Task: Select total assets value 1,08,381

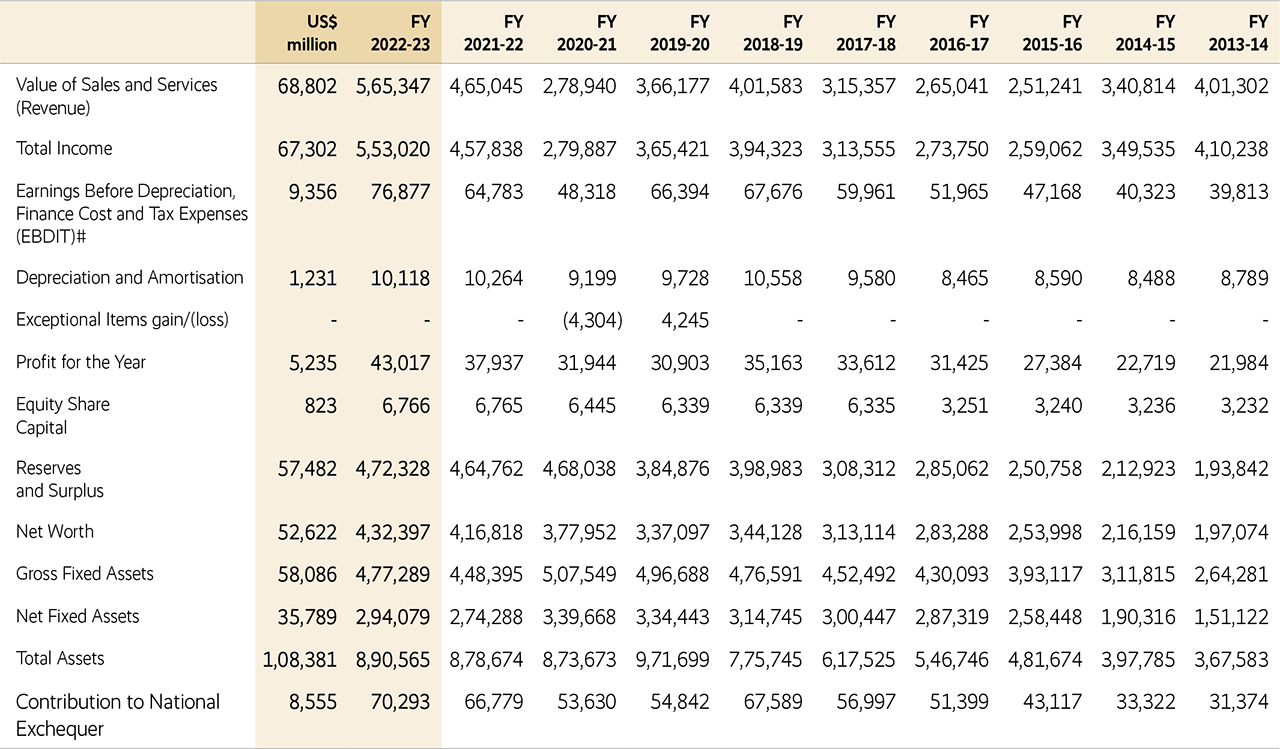Action: [x=301, y=659]
